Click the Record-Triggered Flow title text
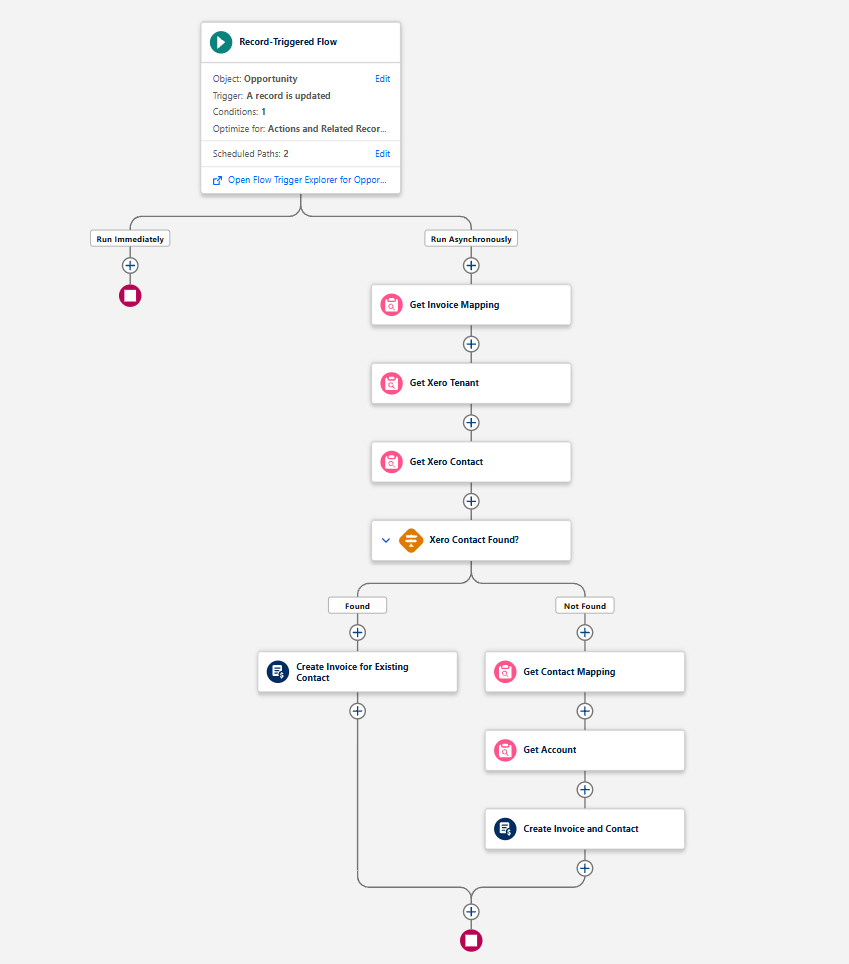This screenshot has width=849, height=964. click(x=288, y=42)
